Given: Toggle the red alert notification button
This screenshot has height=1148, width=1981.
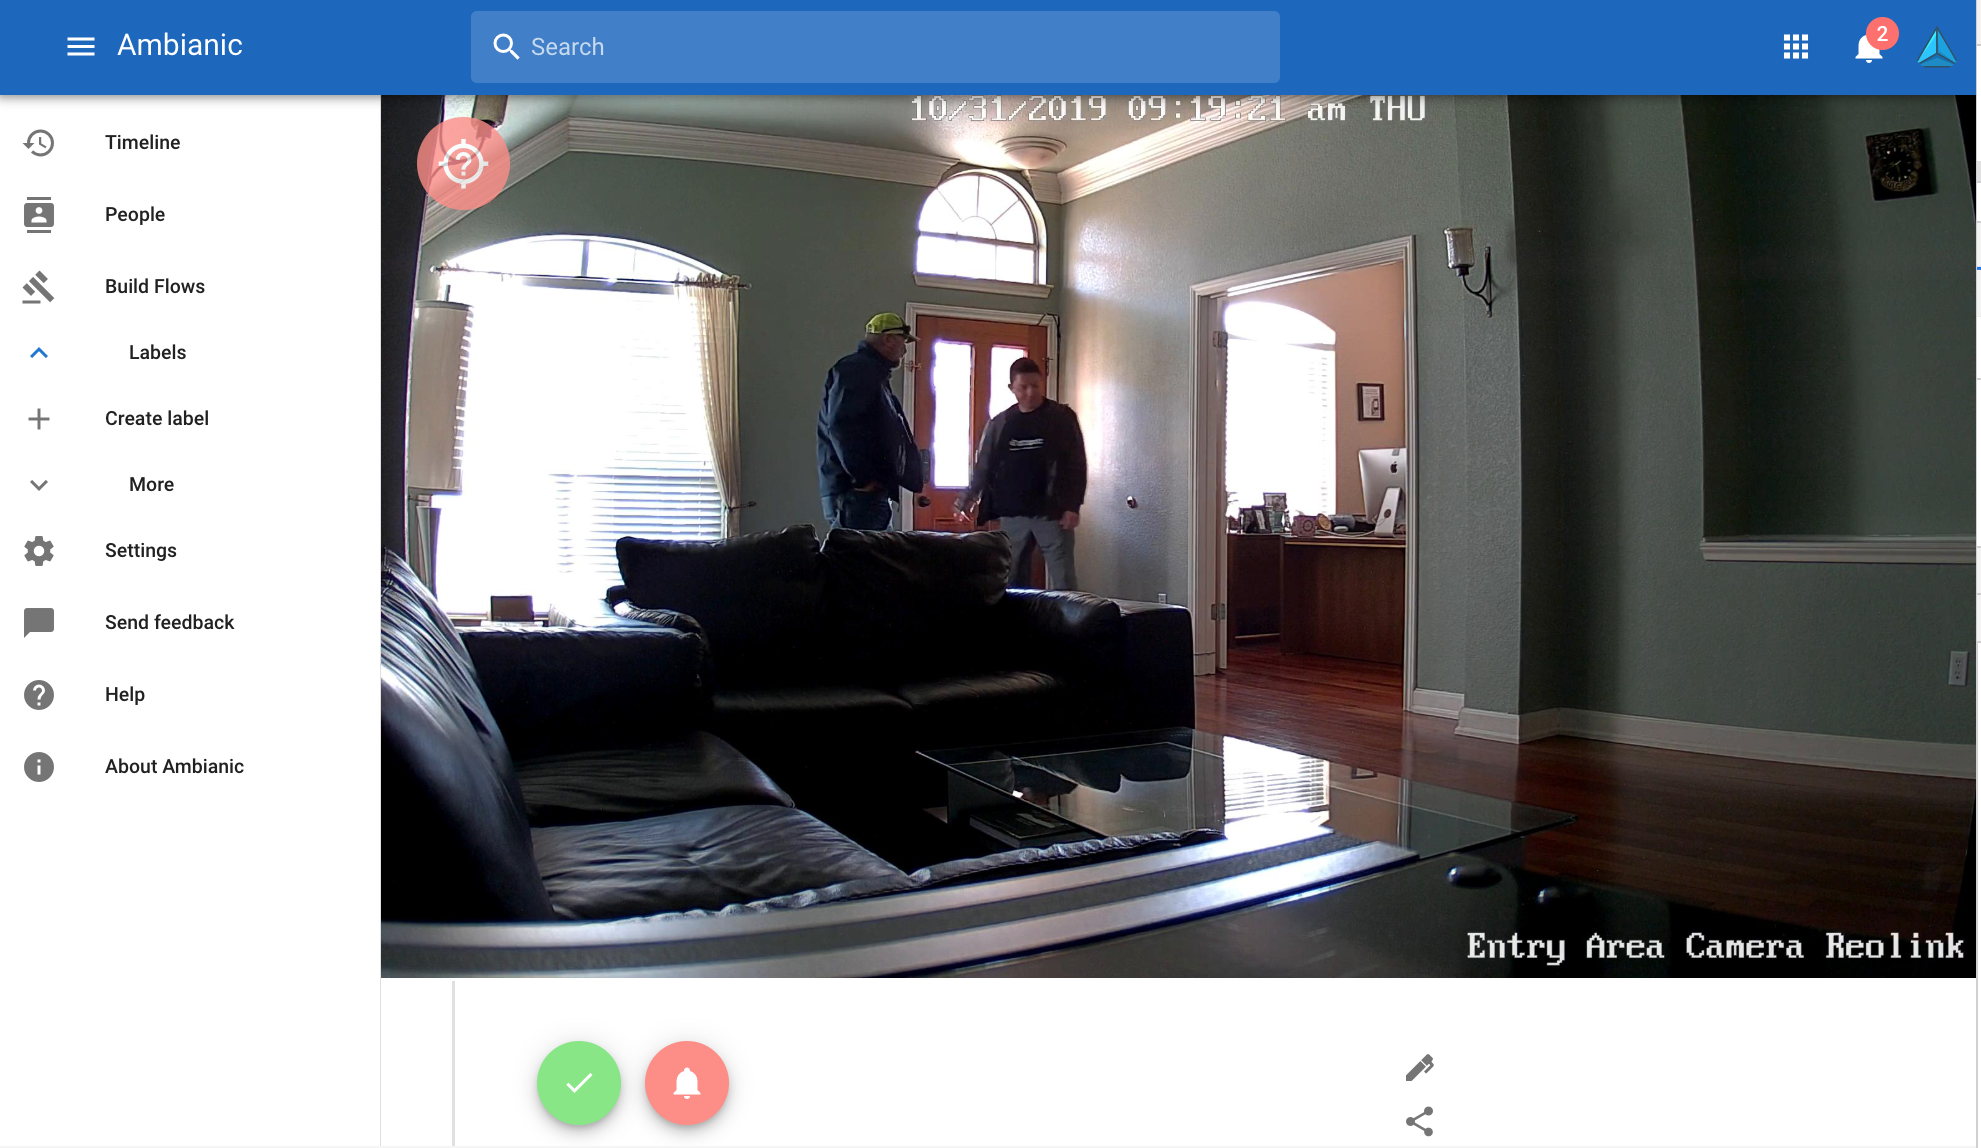Looking at the screenshot, I should coord(686,1081).
